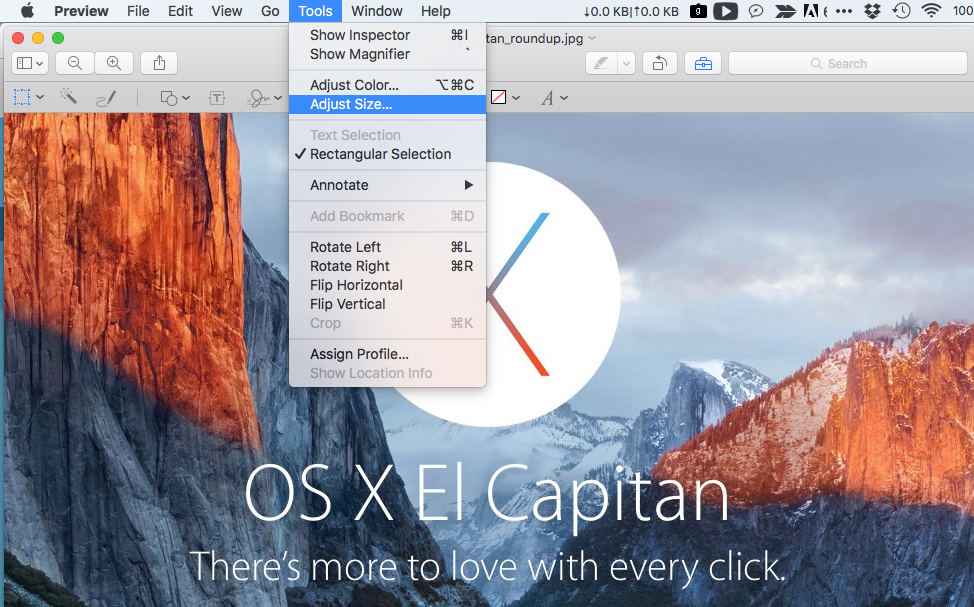
Task: Click the Share toolbar button
Action: [x=159, y=63]
